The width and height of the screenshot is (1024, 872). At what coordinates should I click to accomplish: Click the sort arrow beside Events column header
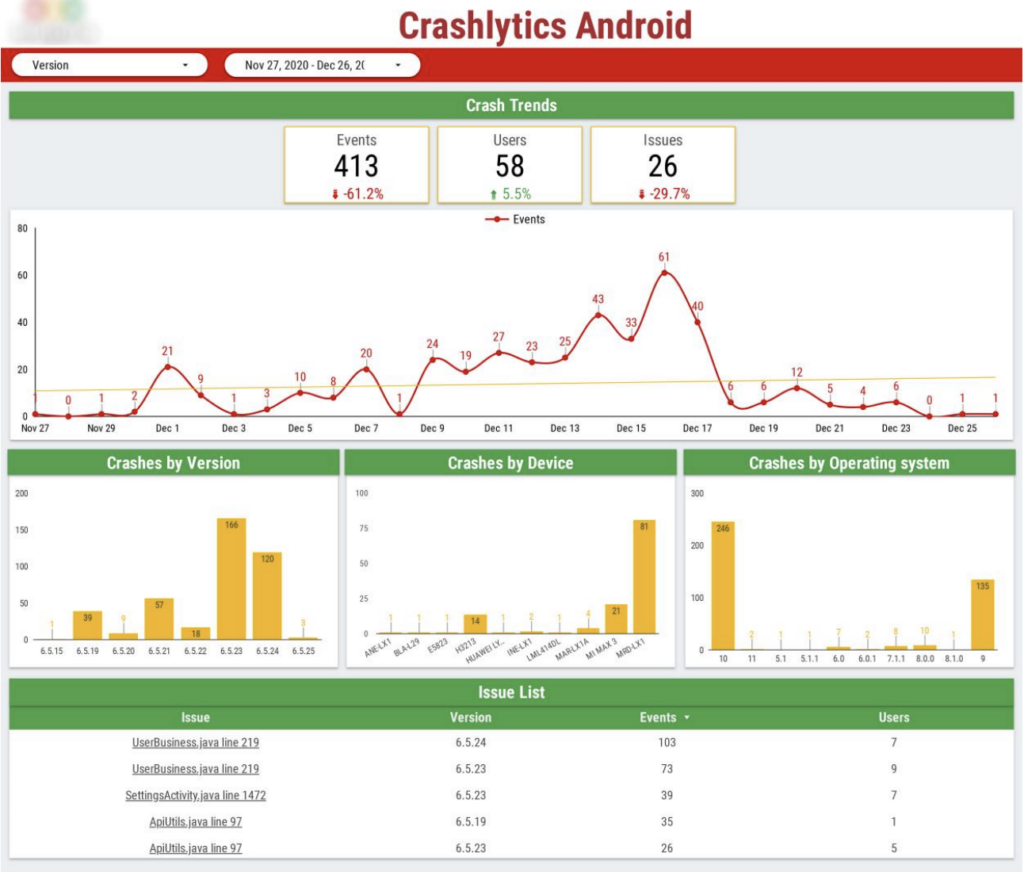tap(687, 718)
